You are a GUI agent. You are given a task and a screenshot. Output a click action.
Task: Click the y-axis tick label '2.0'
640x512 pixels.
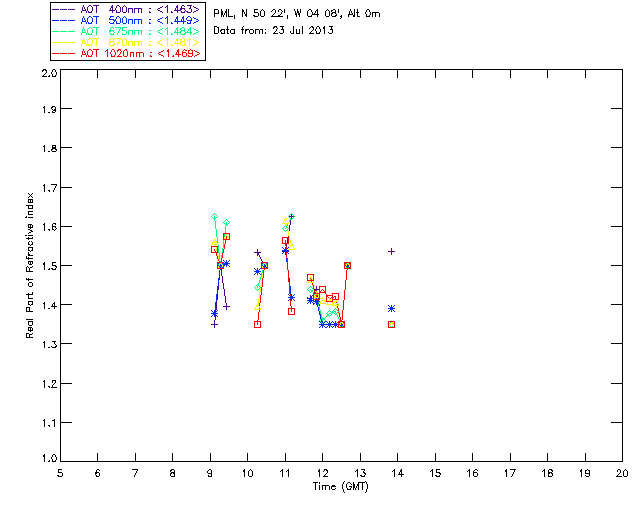49,73
